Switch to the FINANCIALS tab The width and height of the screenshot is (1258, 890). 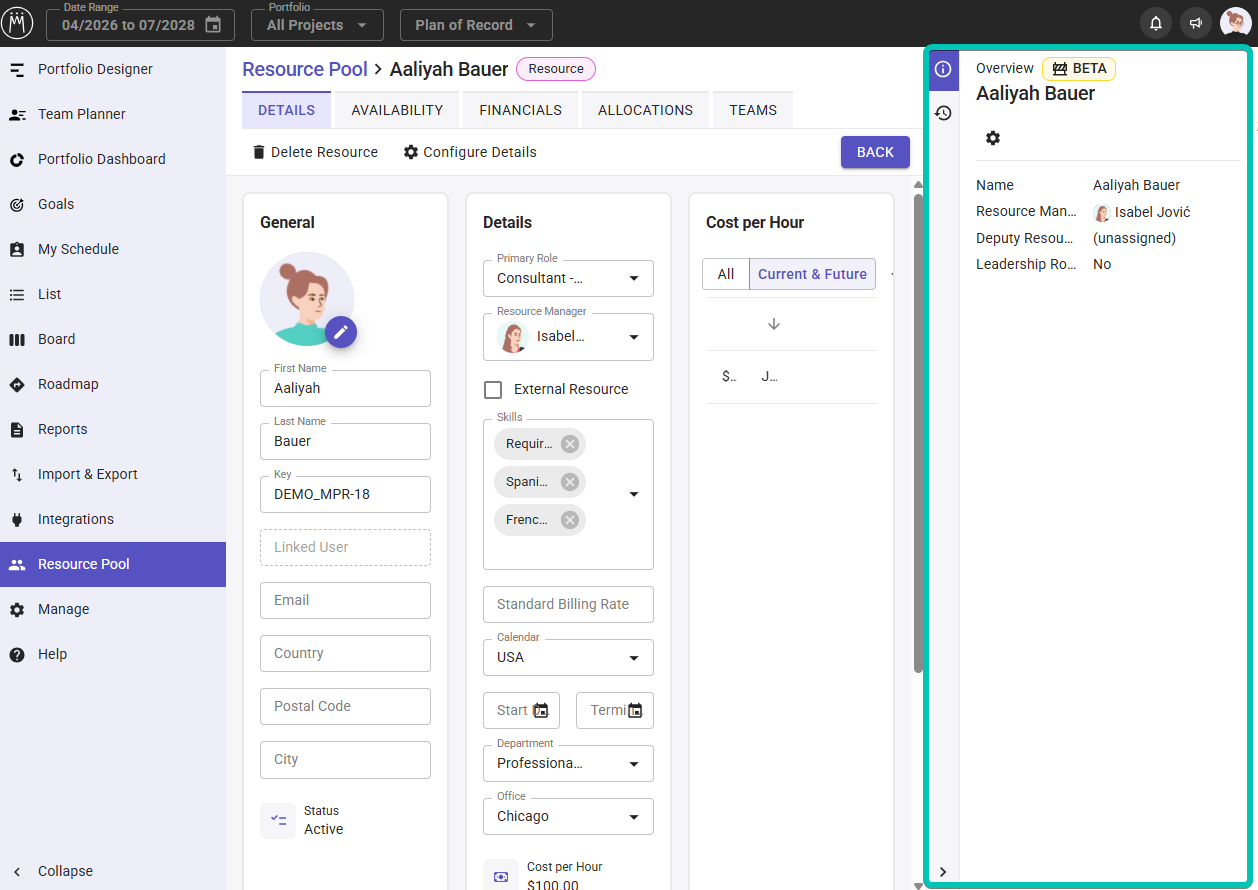(x=520, y=110)
